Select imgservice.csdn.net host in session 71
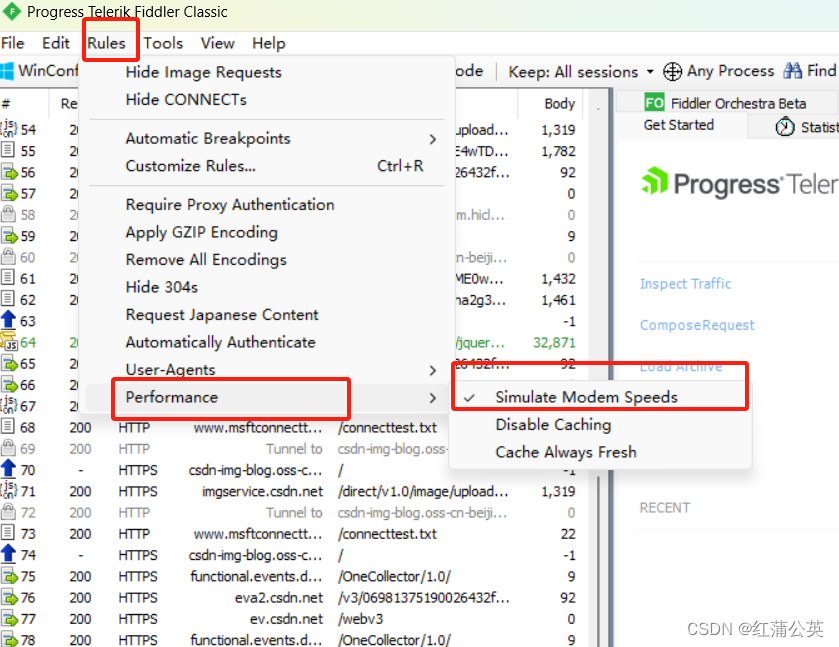 262,491
